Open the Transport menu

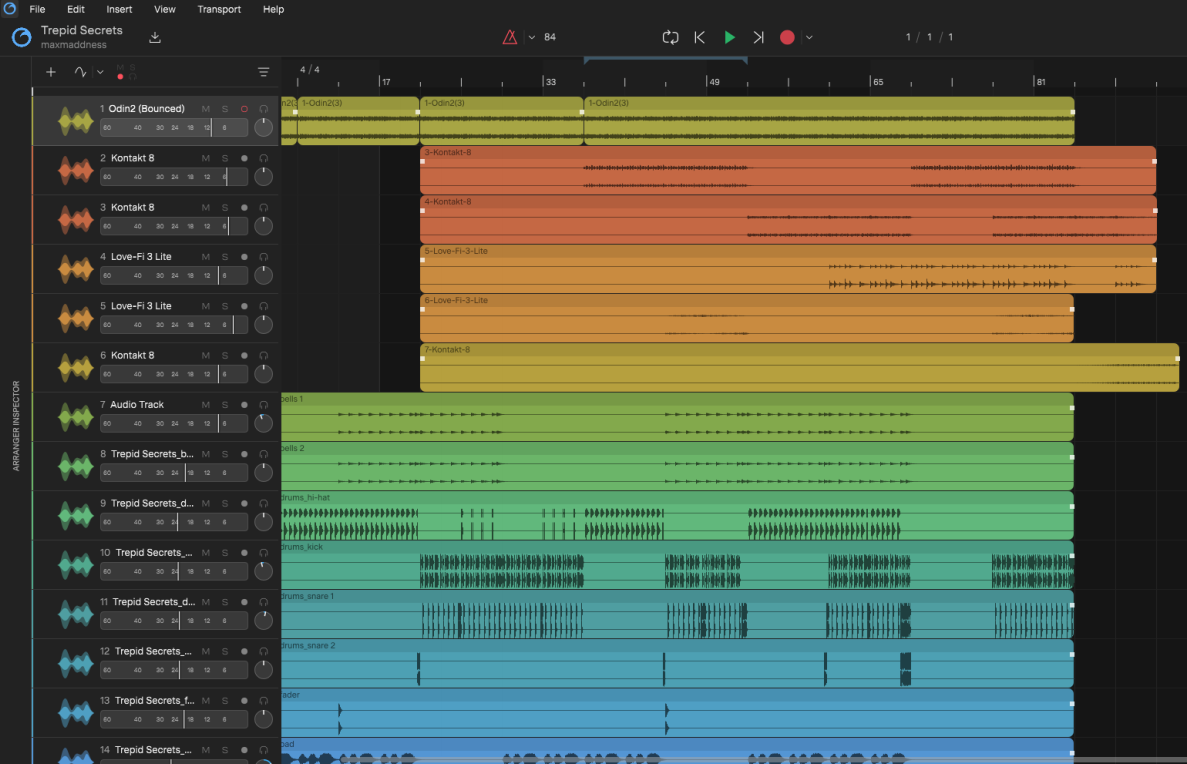click(x=219, y=9)
